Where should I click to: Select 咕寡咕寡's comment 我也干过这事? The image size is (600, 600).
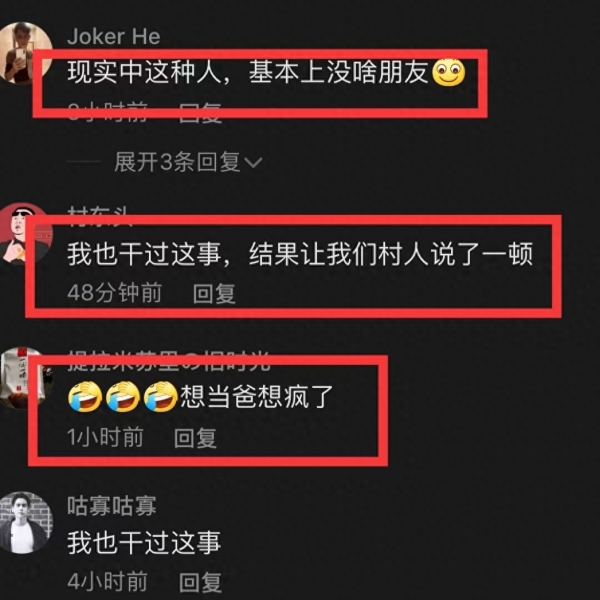(144, 543)
